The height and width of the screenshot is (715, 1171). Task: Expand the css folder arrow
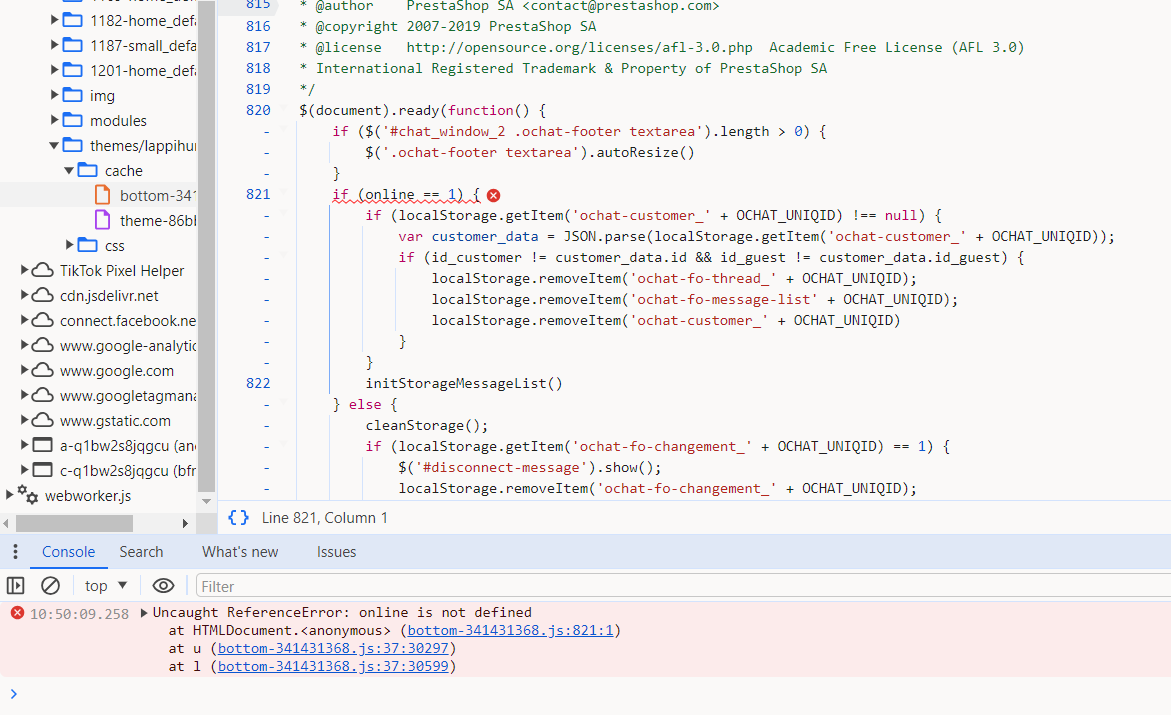coord(69,244)
